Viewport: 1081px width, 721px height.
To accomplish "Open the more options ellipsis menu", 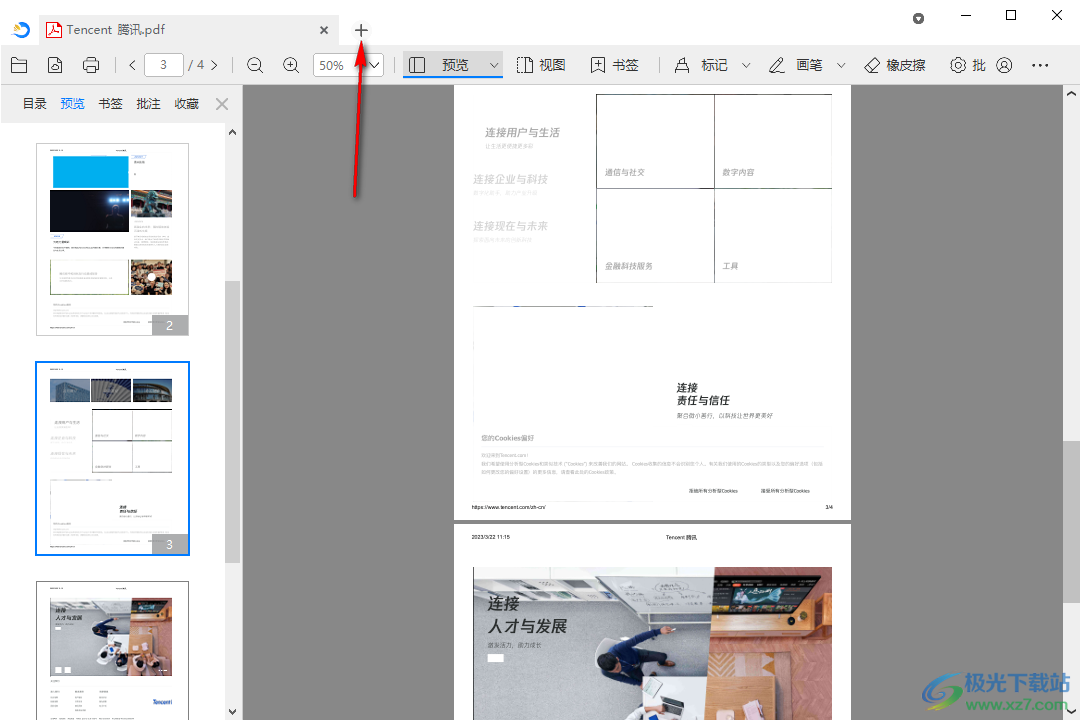I will click(x=1040, y=65).
